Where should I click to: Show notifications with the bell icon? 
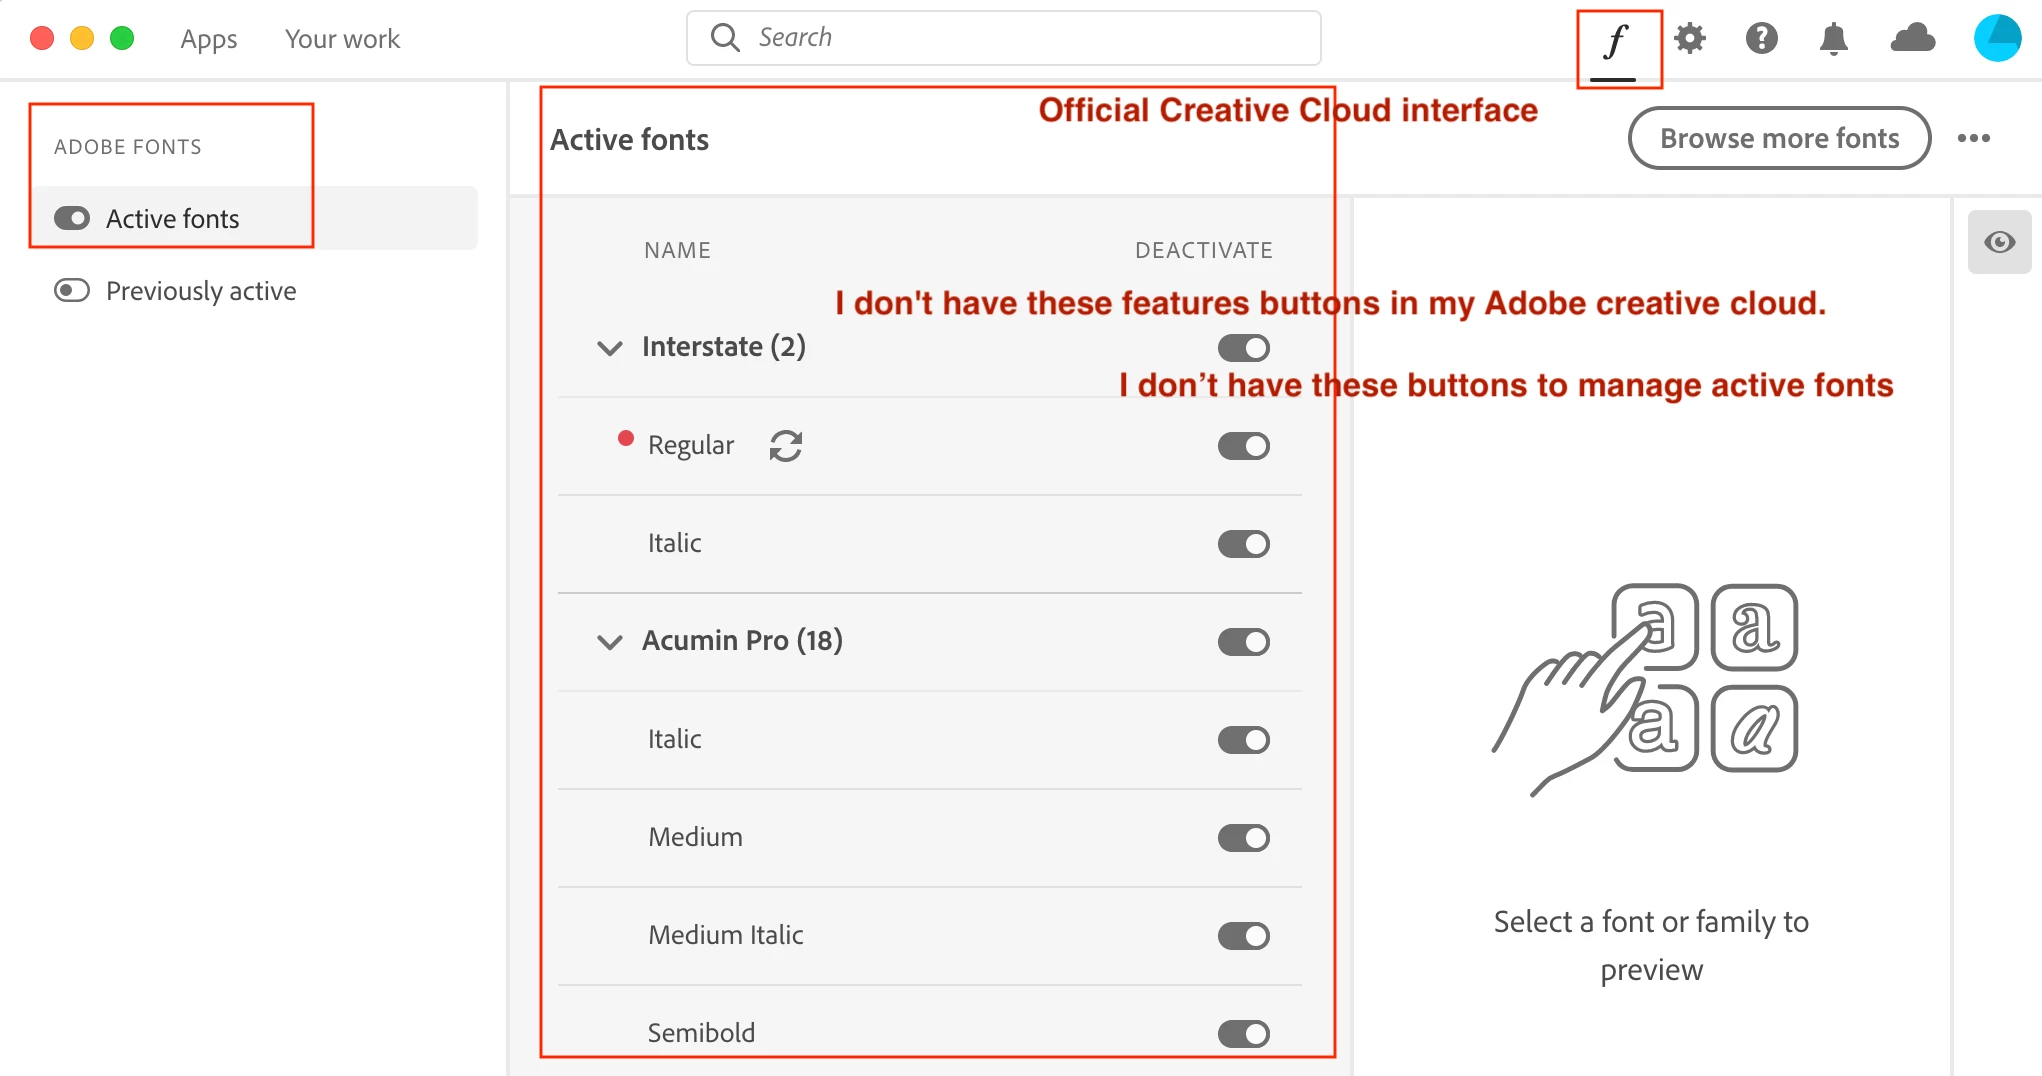[1834, 39]
